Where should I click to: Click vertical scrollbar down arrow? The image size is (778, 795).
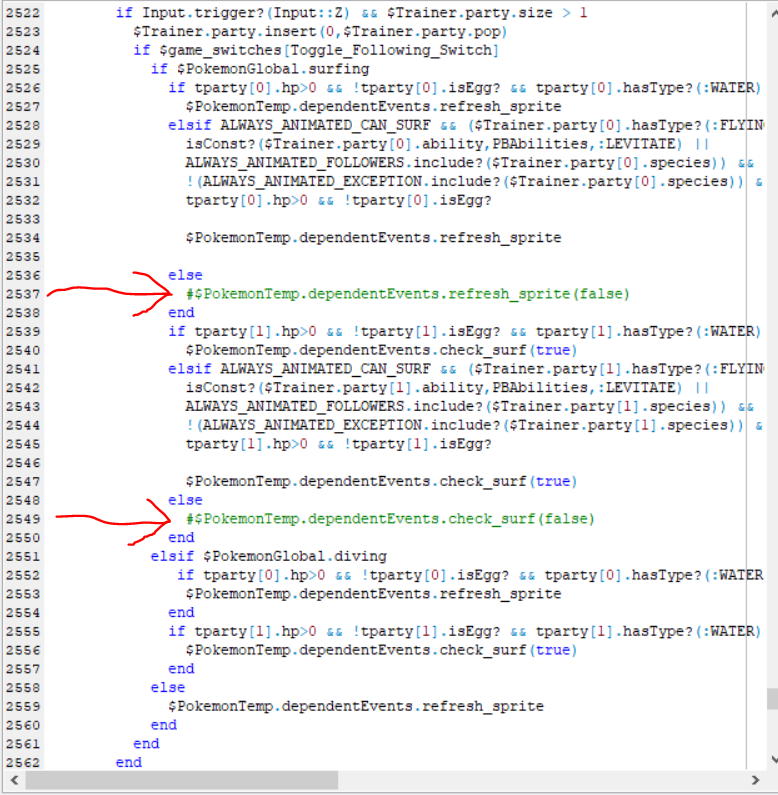(x=773, y=759)
